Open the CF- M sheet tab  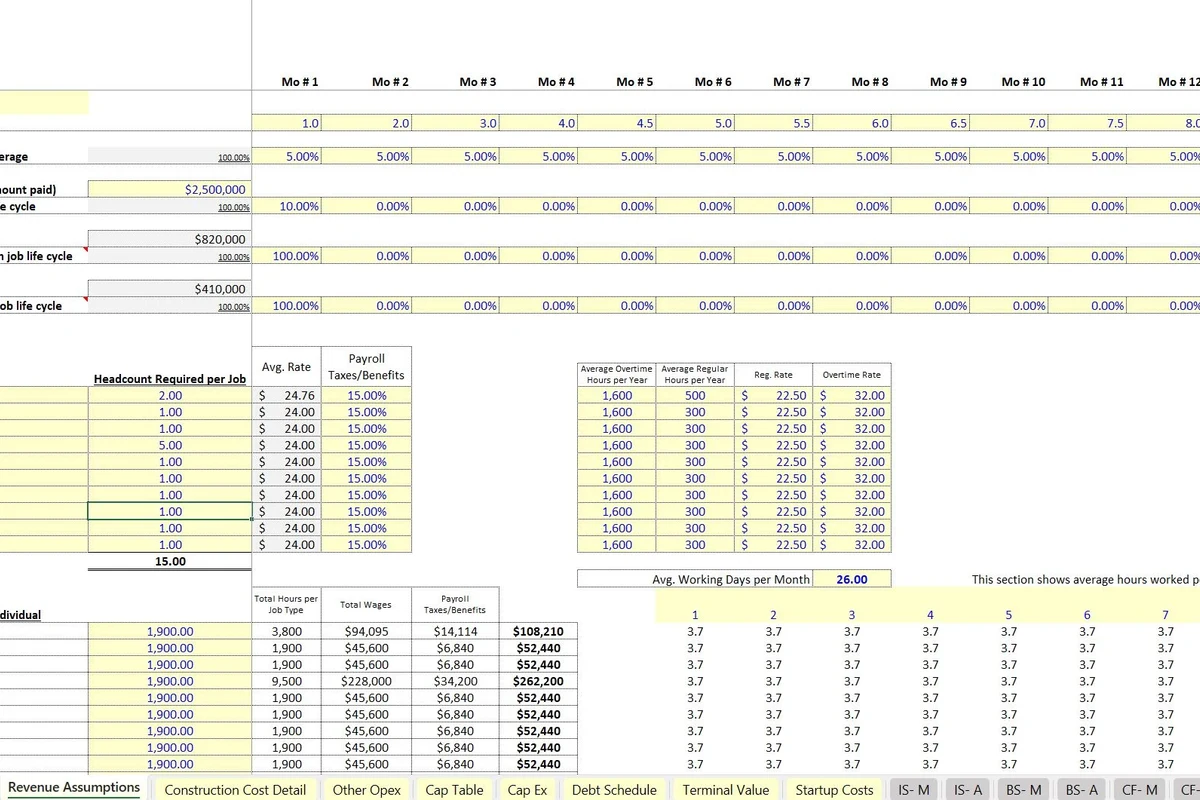pyautogui.click(x=1139, y=789)
